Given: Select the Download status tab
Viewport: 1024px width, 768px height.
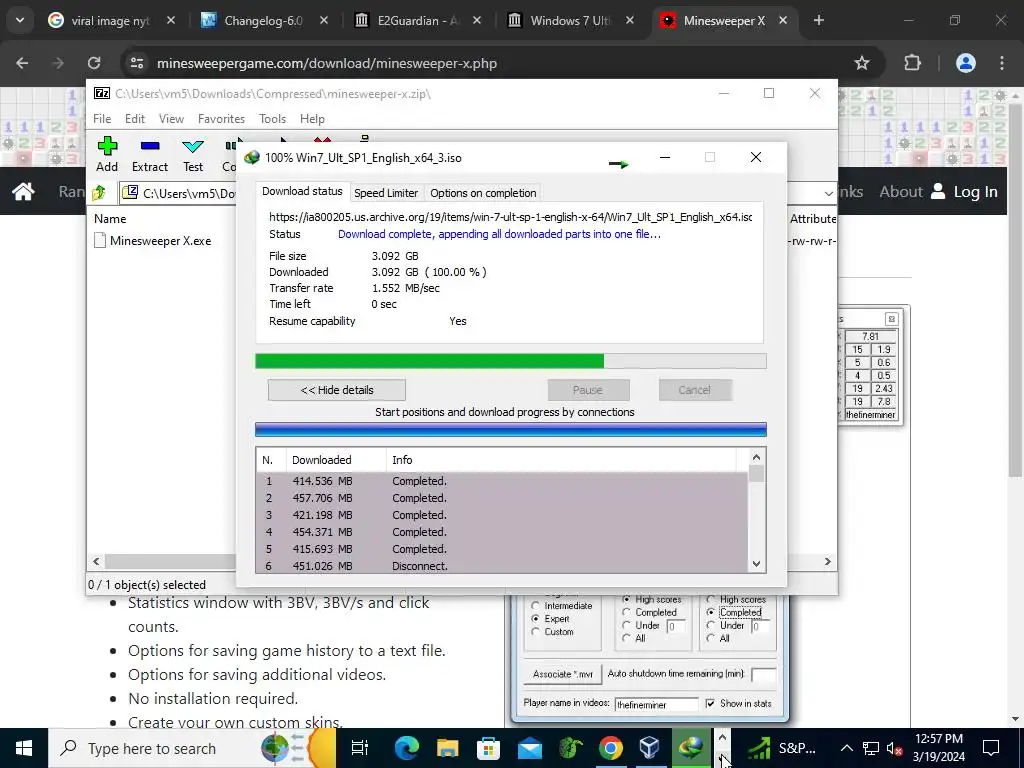Looking at the screenshot, I should pos(302,191).
